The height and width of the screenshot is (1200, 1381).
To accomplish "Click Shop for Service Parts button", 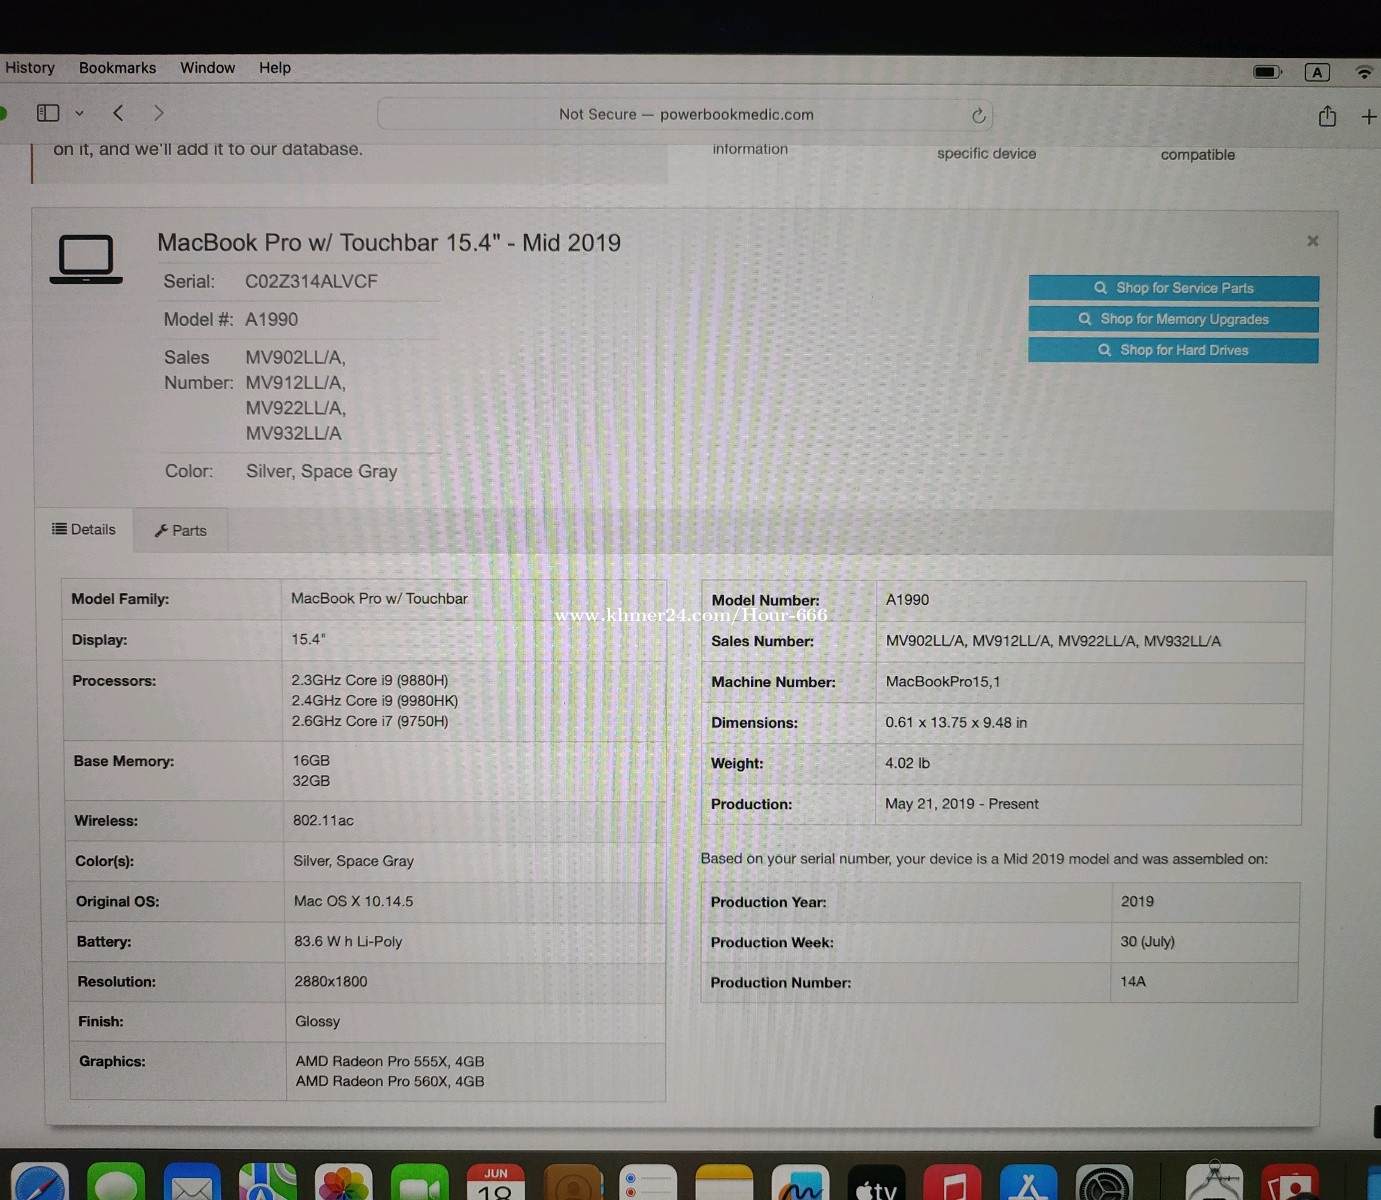I will coord(1174,288).
